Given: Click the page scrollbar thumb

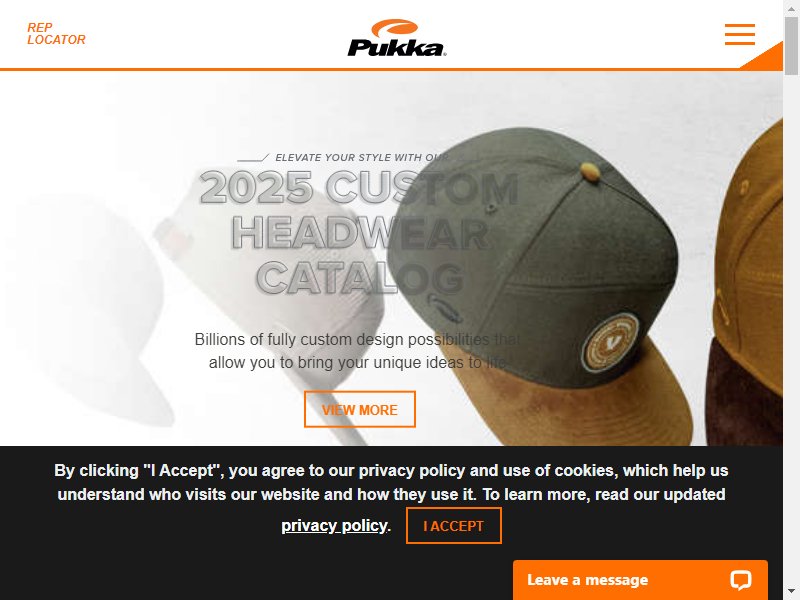Looking at the screenshot, I should click(791, 46).
